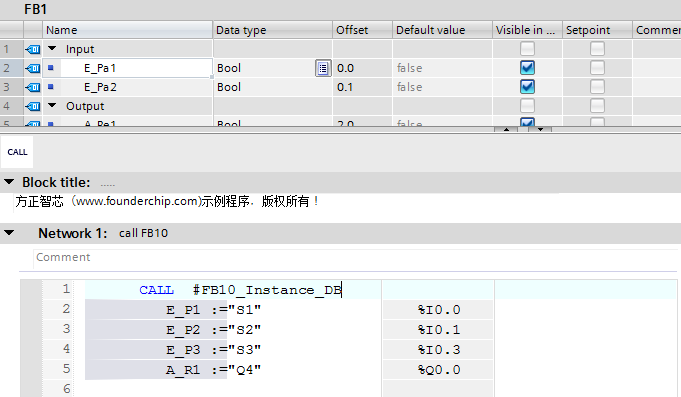The width and height of the screenshot is (681, 397).
Task: Click Network 1 title 'call FB10'
Action: [143, 233]
